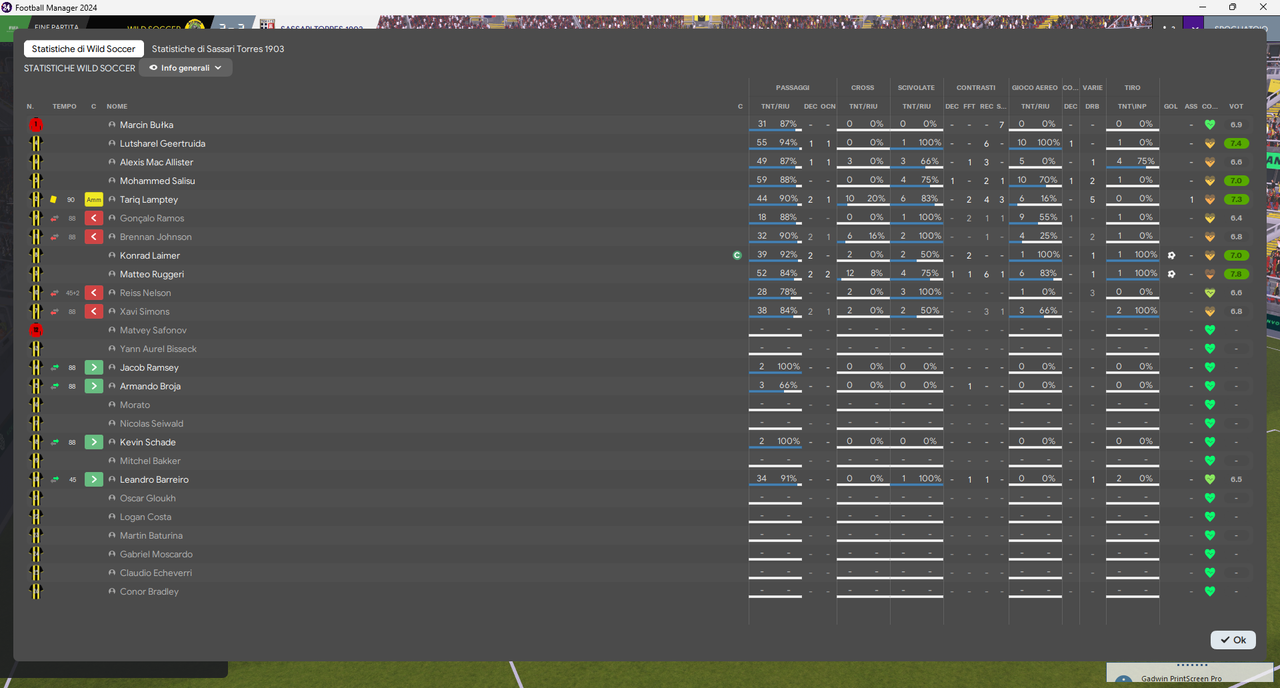
Task: Select Lutsharel Geertruida's striped kit icon
Action: click(36, 144)
